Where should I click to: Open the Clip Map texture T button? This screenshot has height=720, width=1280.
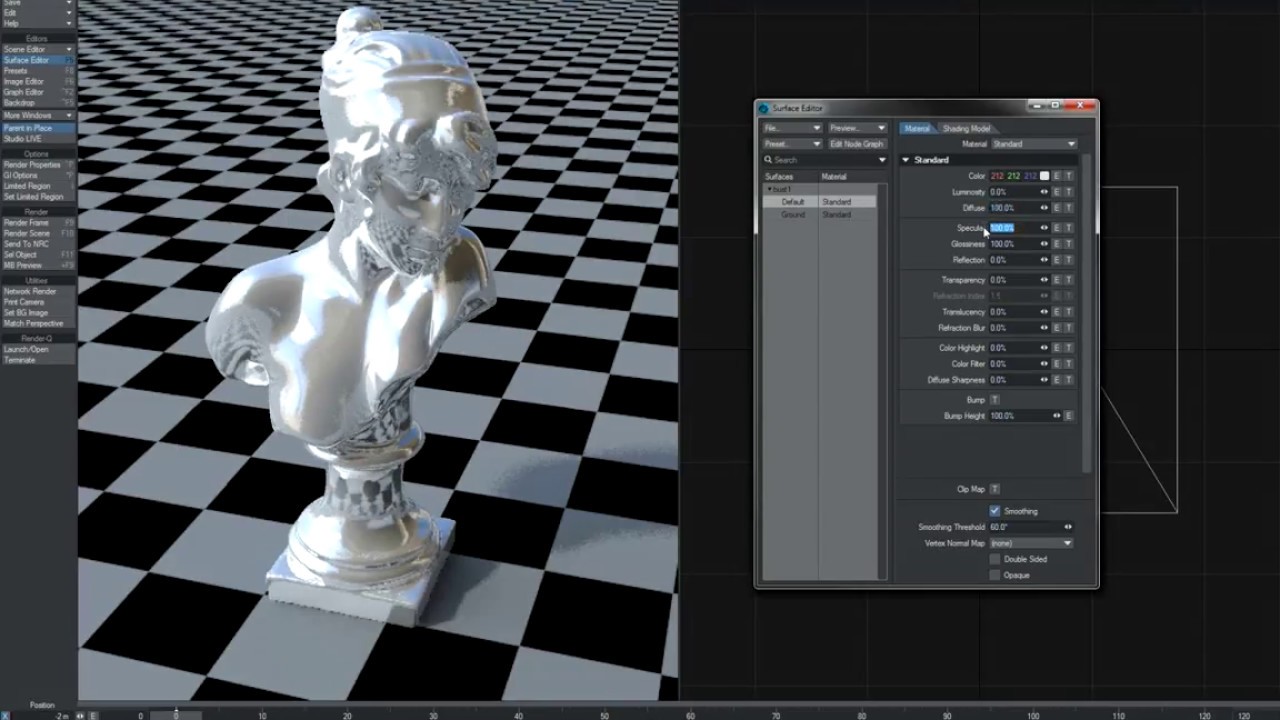point(995,490)
